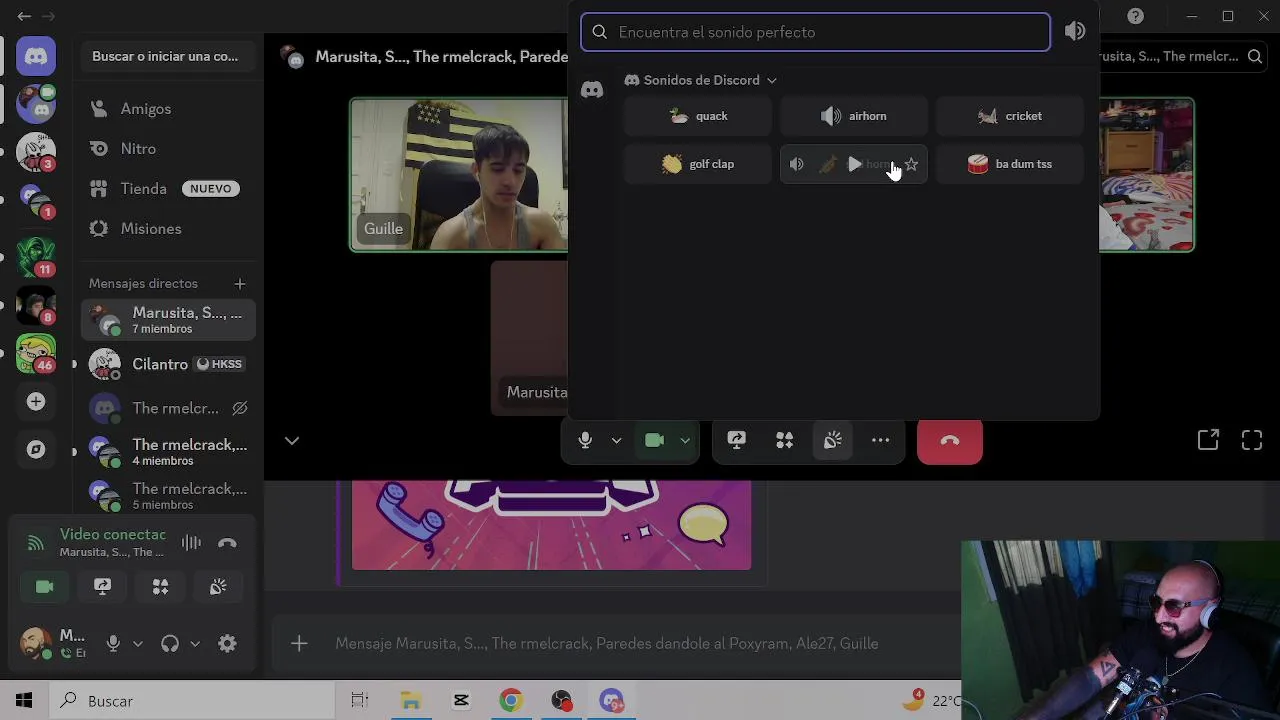Create new direct message plus icon

pyautogui.click(x=239, y=284)
